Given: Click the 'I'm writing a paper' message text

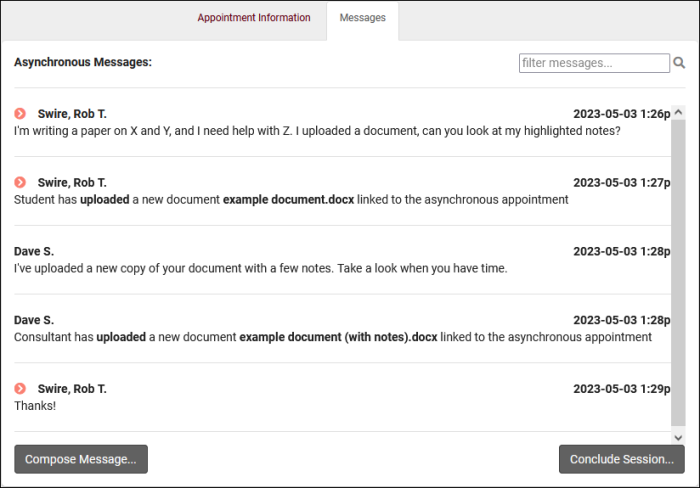Looking at the screenshot, I should [317, 131].
